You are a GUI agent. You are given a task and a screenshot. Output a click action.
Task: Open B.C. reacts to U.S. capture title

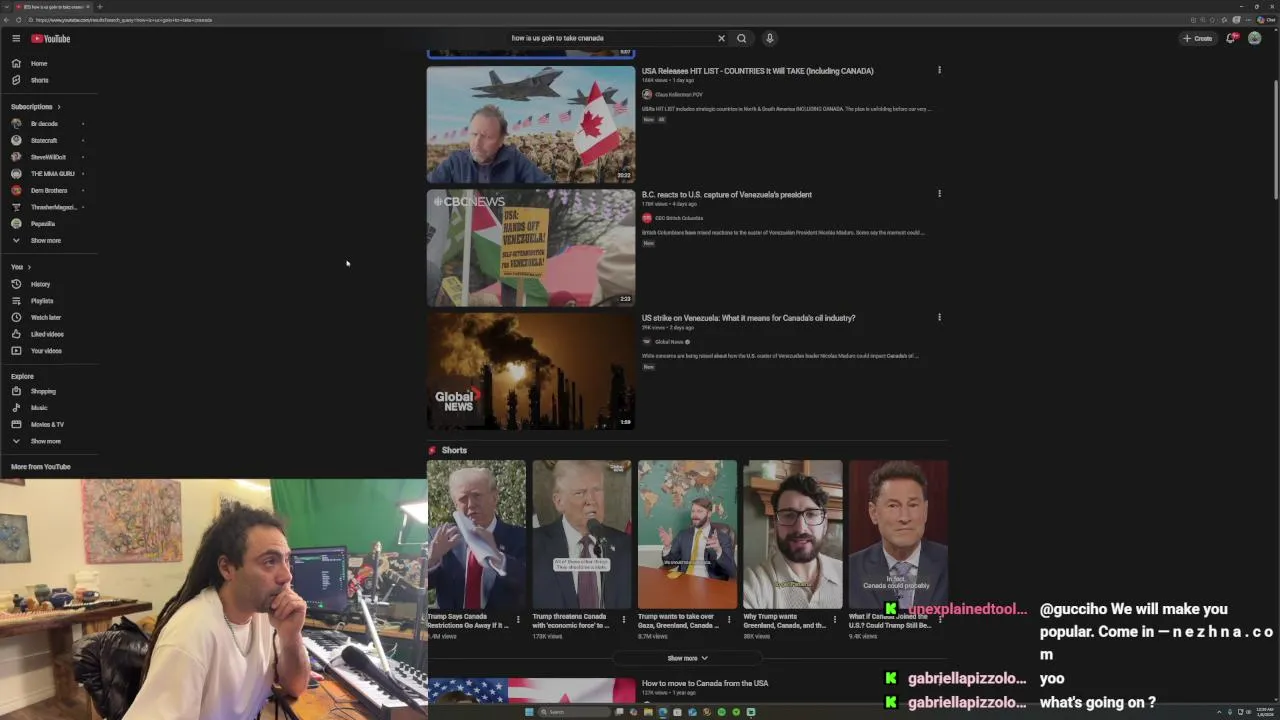tap(727, 195)
